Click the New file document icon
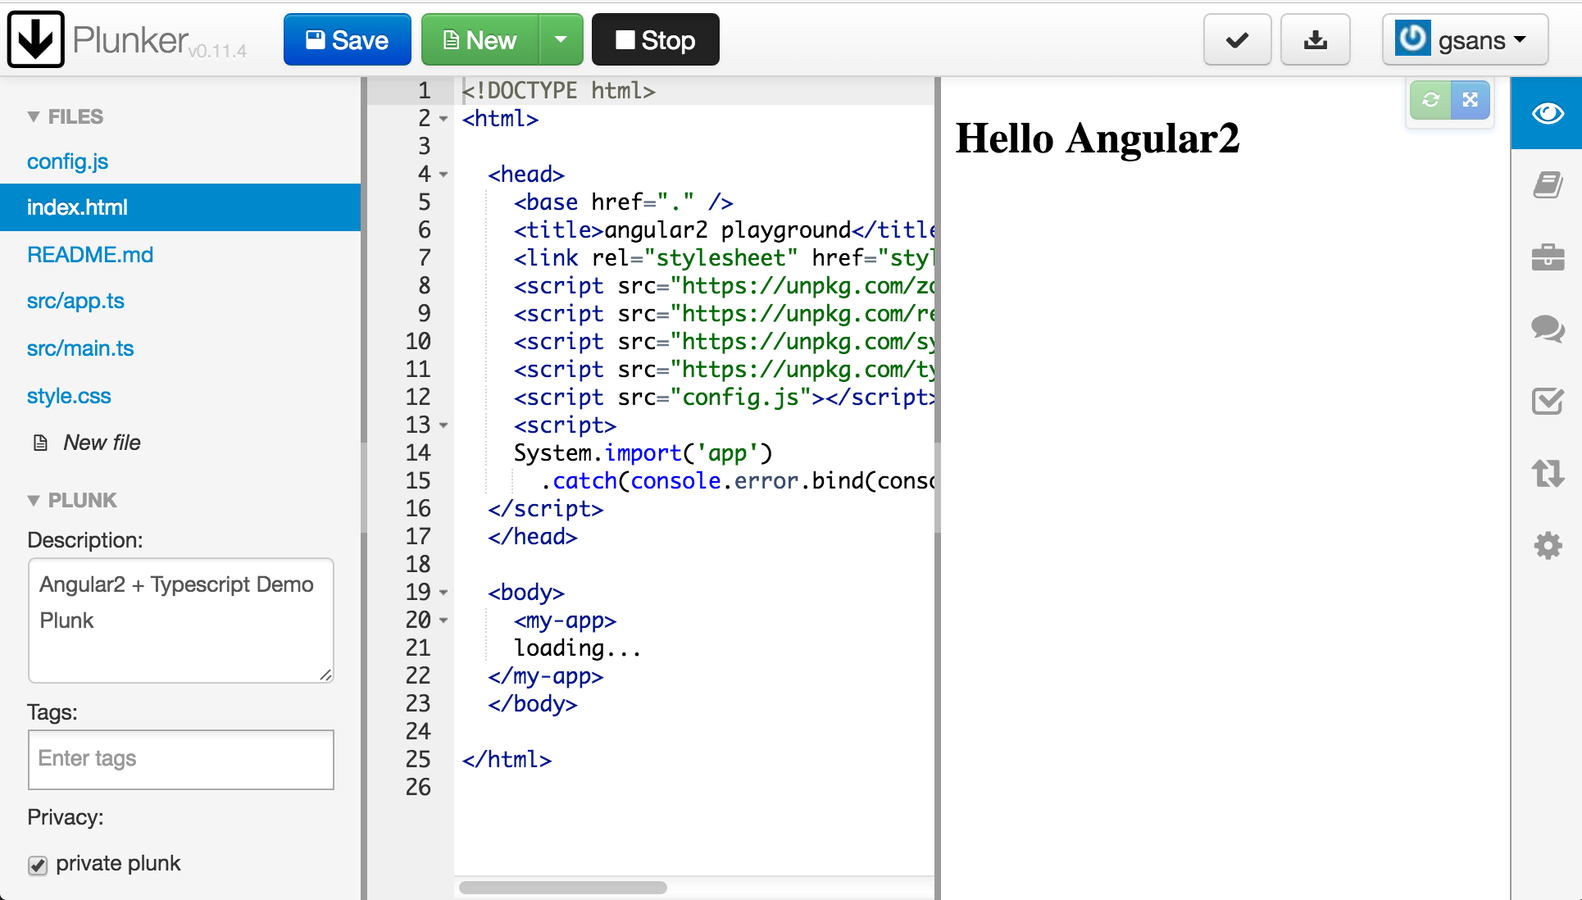Image resolution: width=1582 pixels, height=900 pixels. tap(40, 443)
